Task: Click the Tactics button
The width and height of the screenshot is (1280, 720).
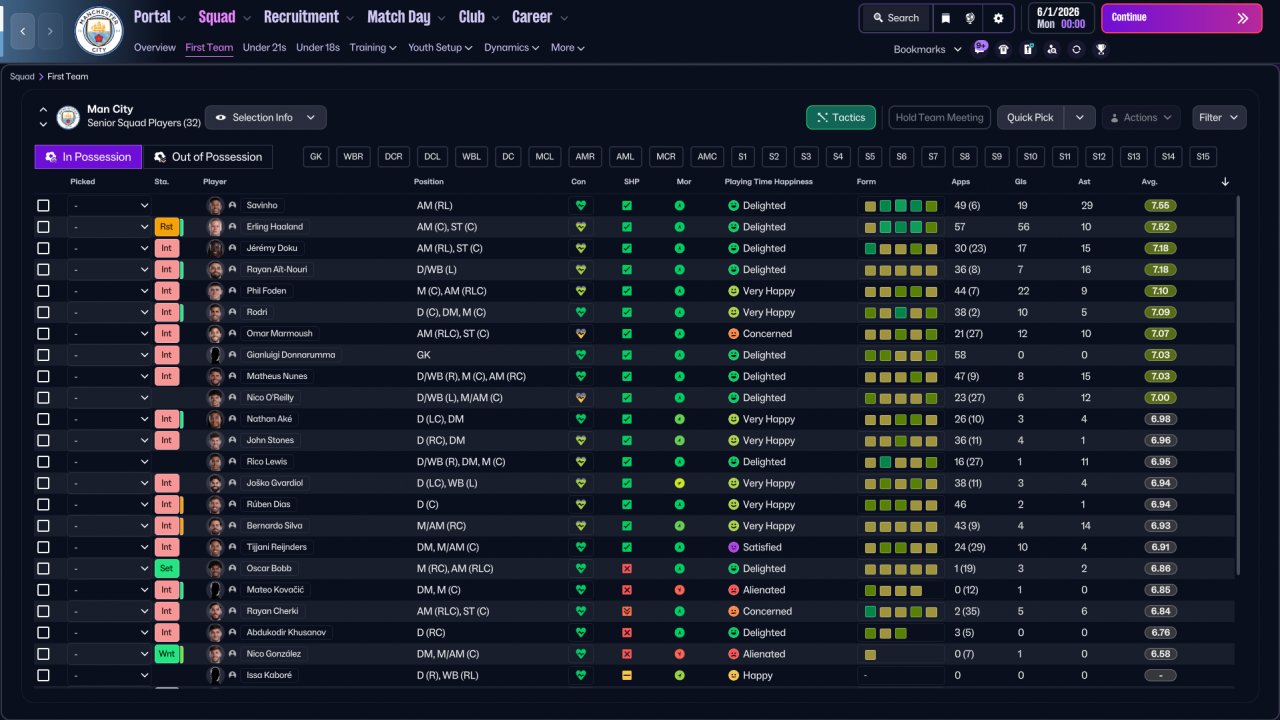Action: click(840, 118)
